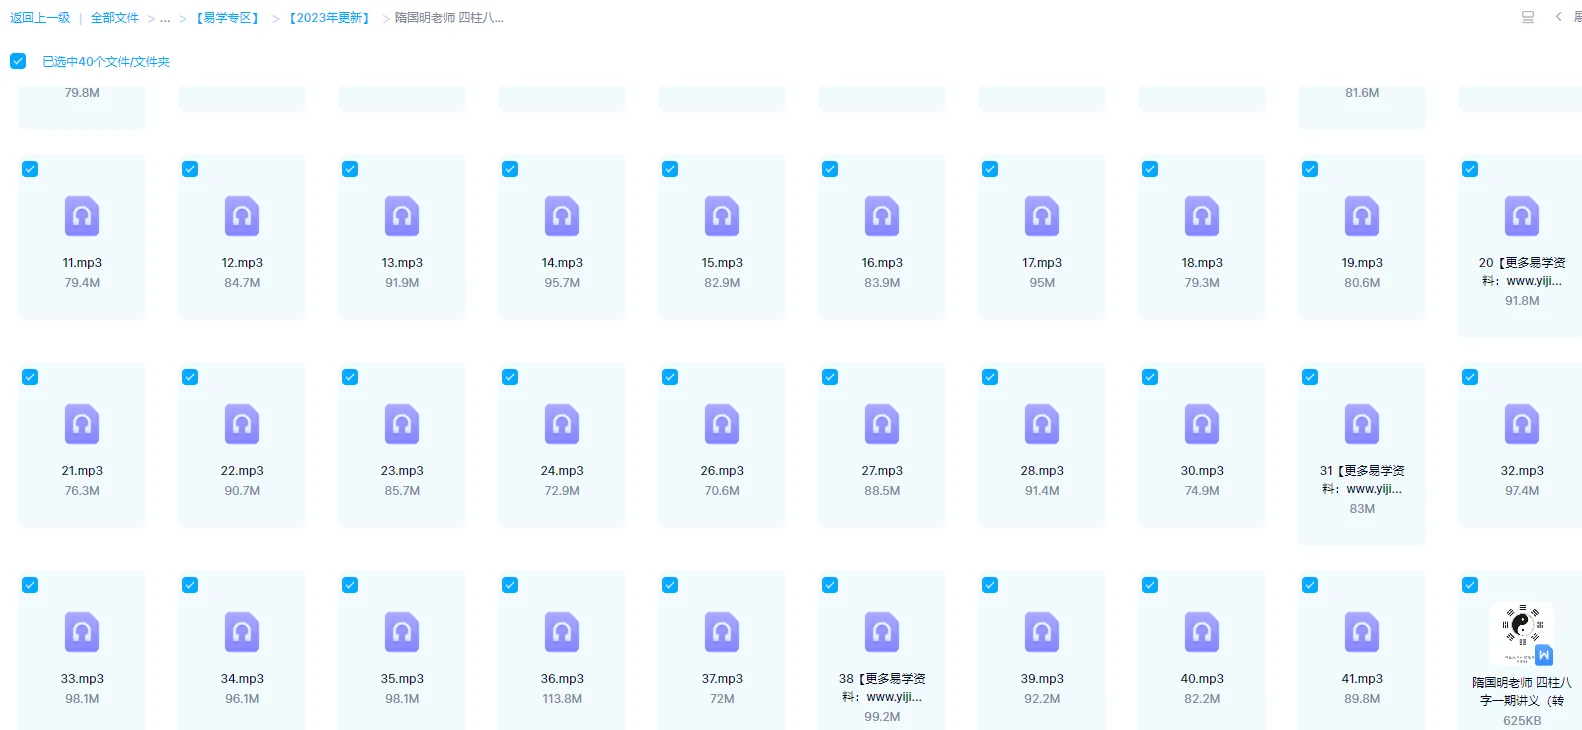Open the 33.mp3 audio file icon

[82, 632]
